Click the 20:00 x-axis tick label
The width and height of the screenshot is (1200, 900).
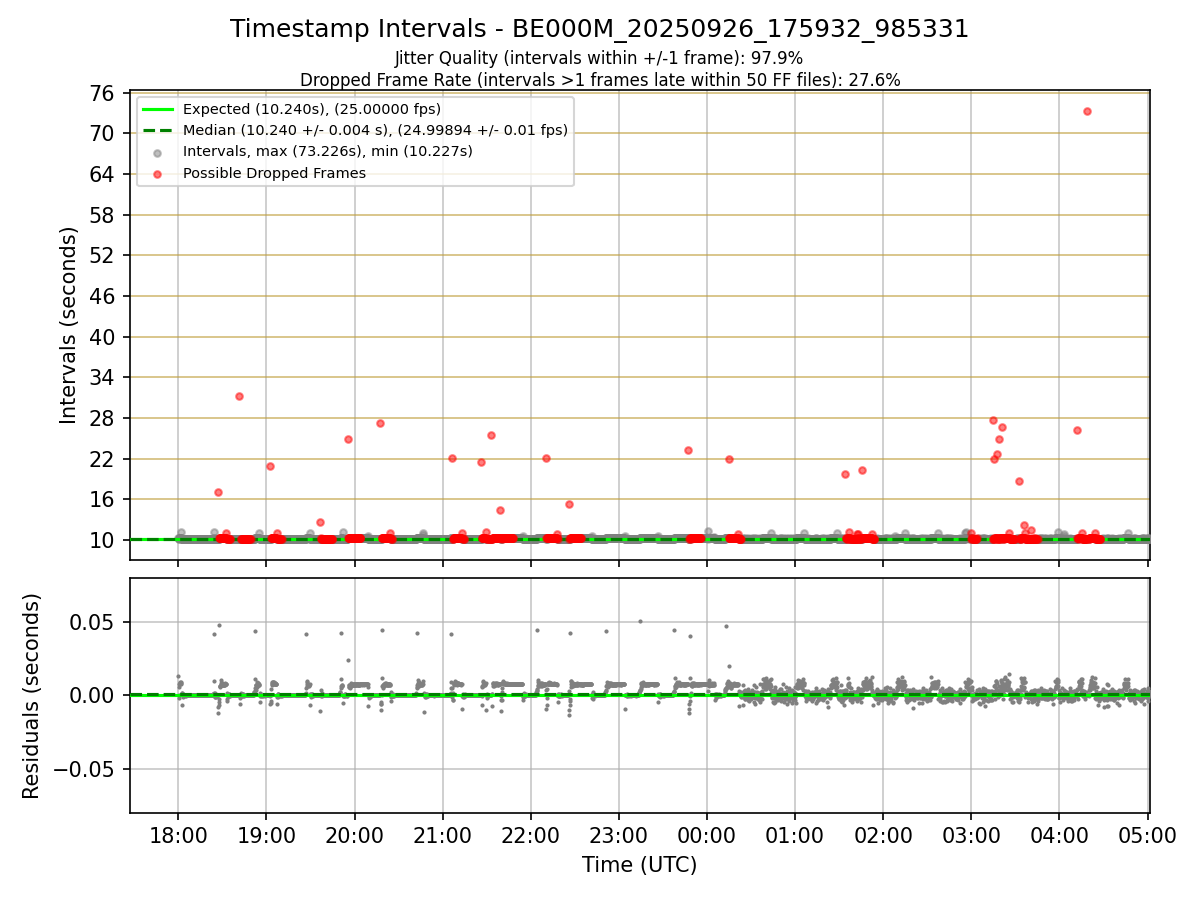pyautogui.click(x=354, y=836)
